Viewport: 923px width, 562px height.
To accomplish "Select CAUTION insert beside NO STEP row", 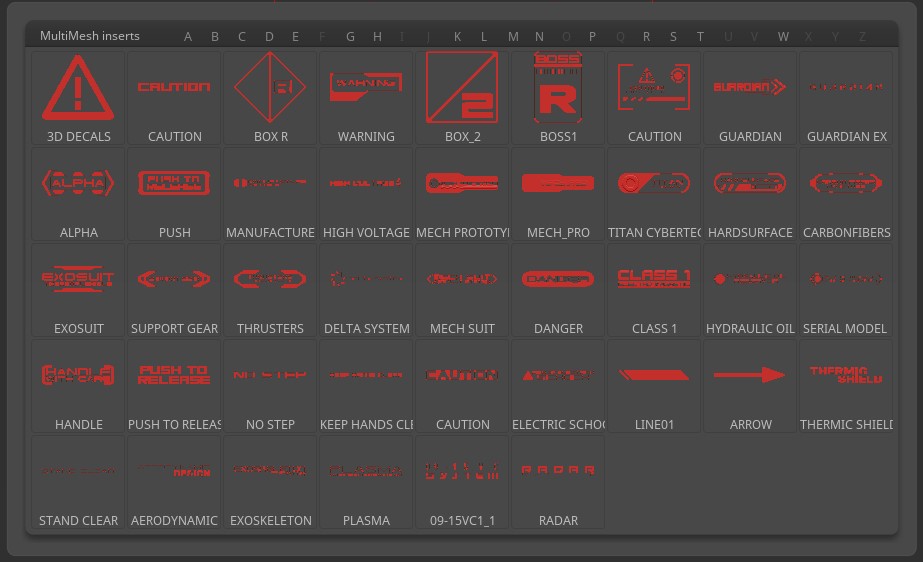I will (x=462, y=385).
